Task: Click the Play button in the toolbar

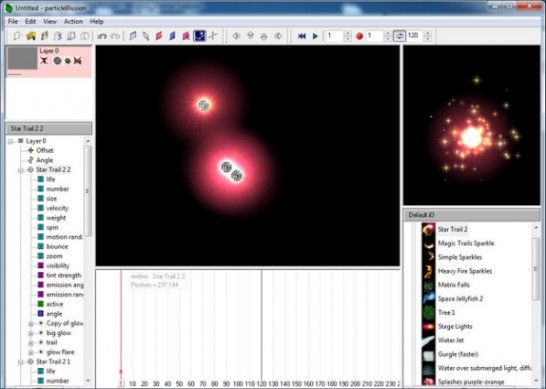Action: pos(315,36)
